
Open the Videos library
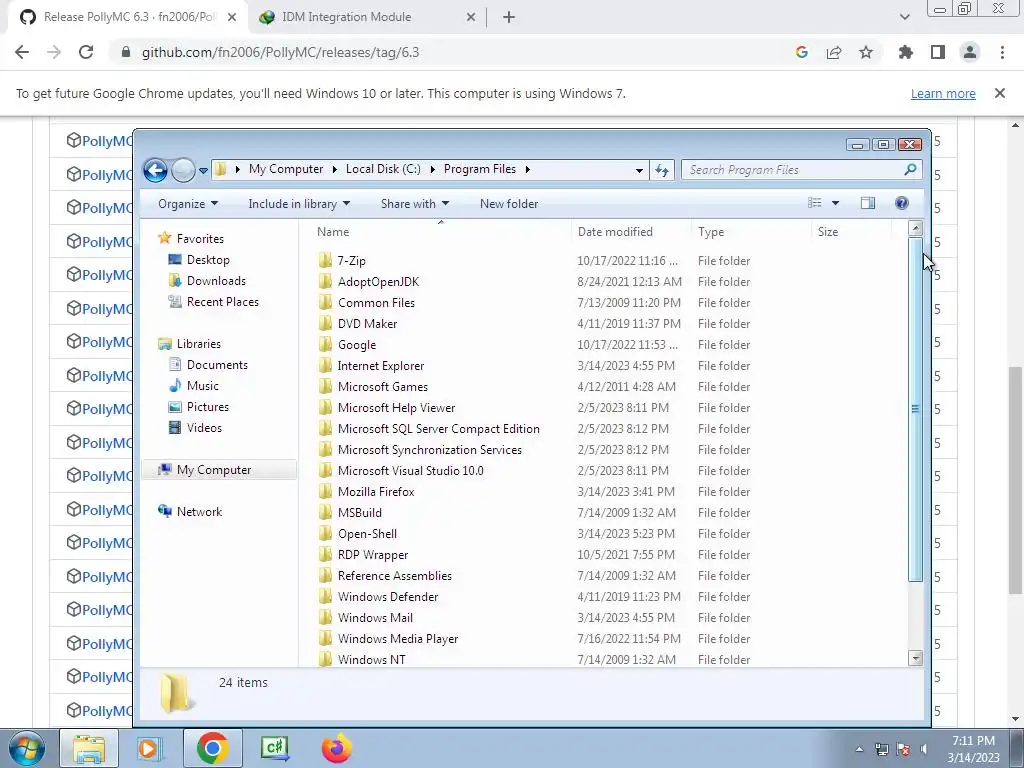click(204, 428)
